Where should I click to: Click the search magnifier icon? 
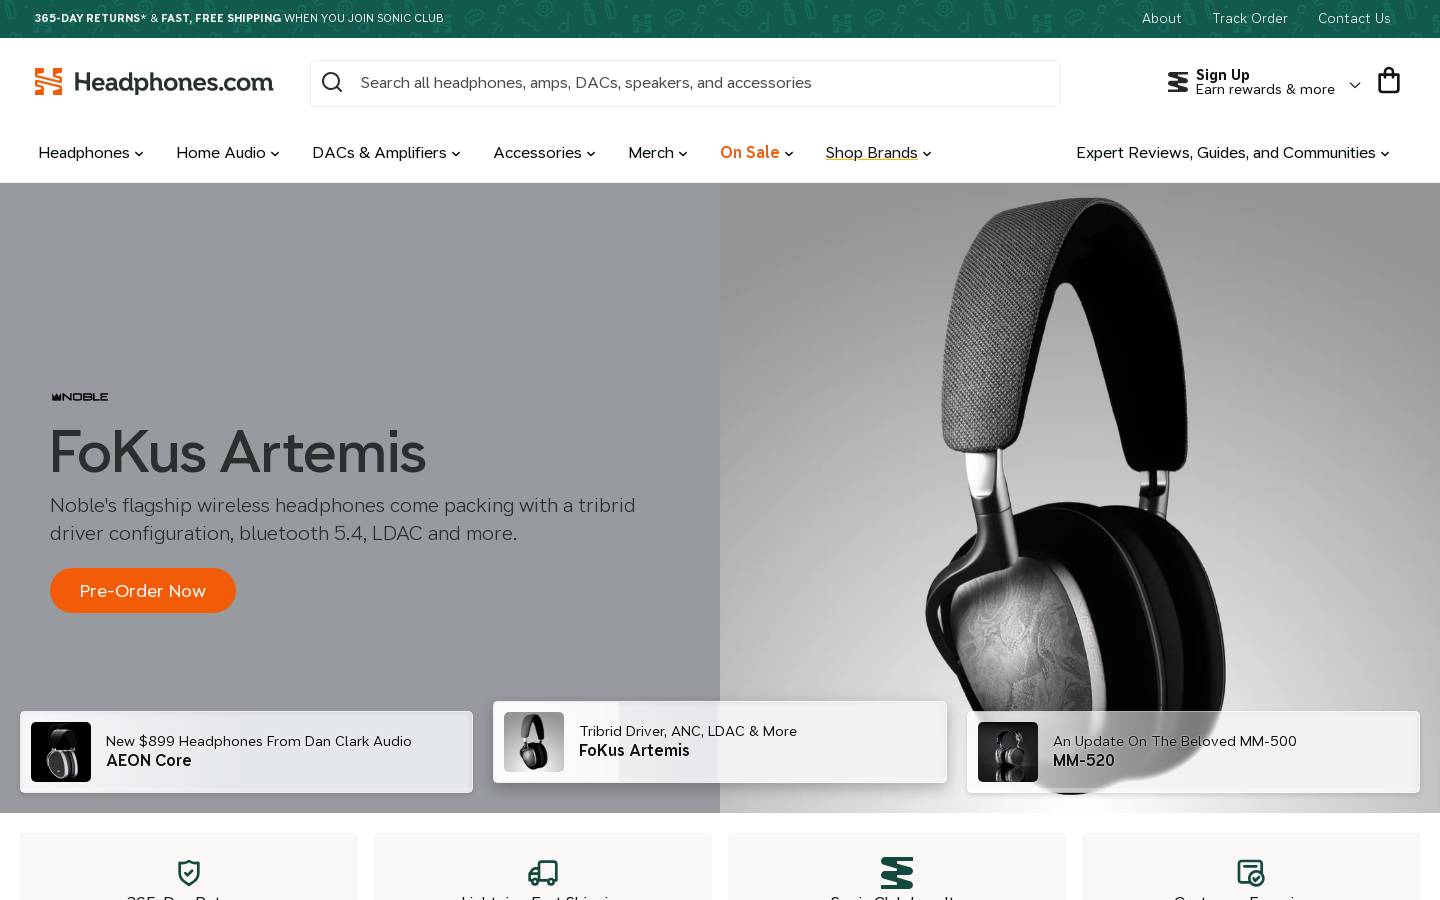(x=332, y=83)
